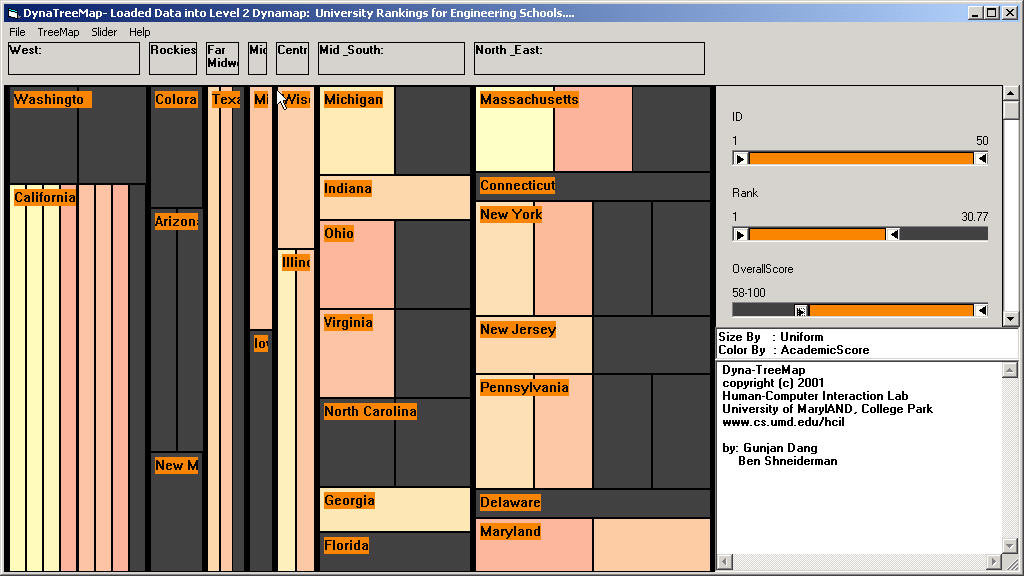Click the ID slider right arrow handle
Viewport: 1024px width, 576px height.
pyautogui.click(x=981, y=158)
